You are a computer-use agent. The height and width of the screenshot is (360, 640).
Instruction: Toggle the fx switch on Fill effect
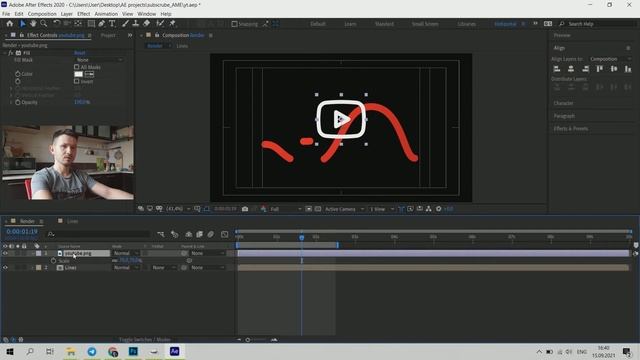tap(11, 53)
